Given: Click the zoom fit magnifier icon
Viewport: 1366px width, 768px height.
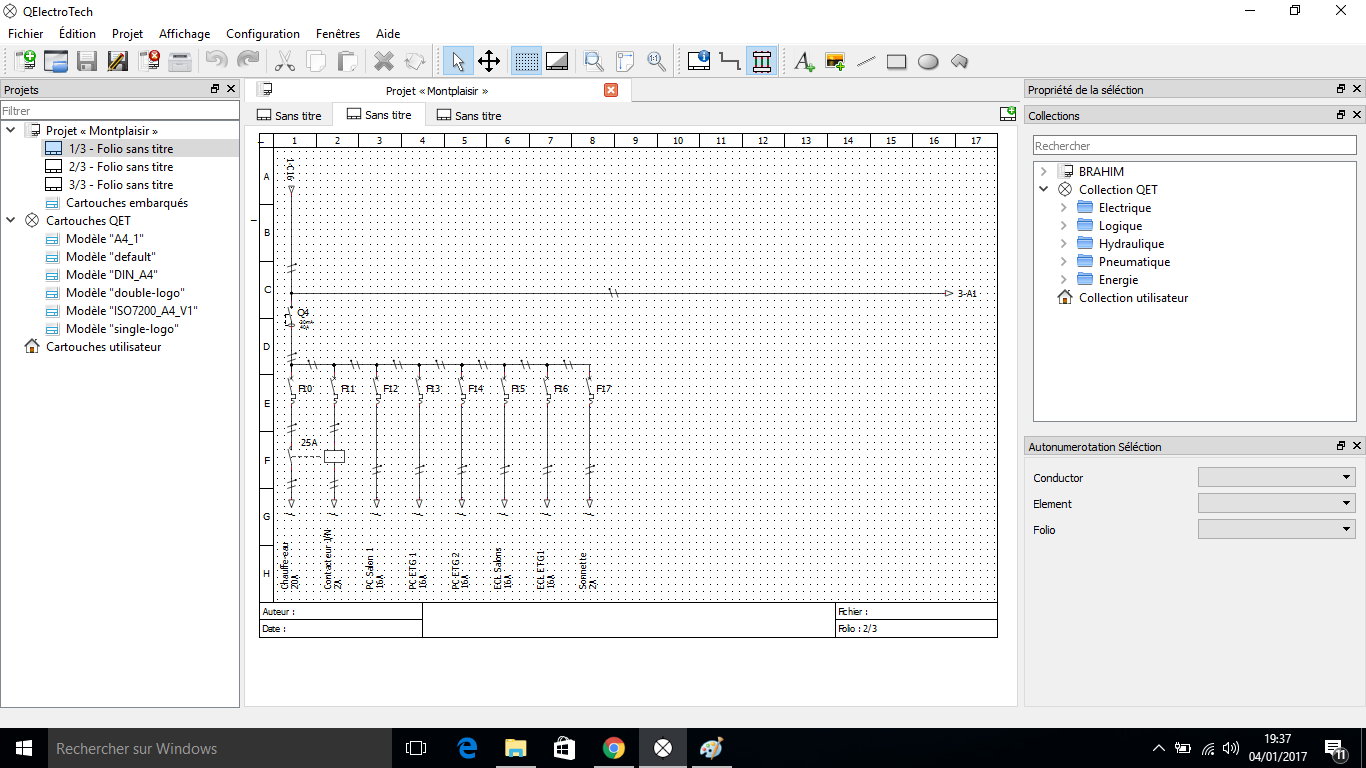Looking at the screenshot, I should tap(594, 61).
